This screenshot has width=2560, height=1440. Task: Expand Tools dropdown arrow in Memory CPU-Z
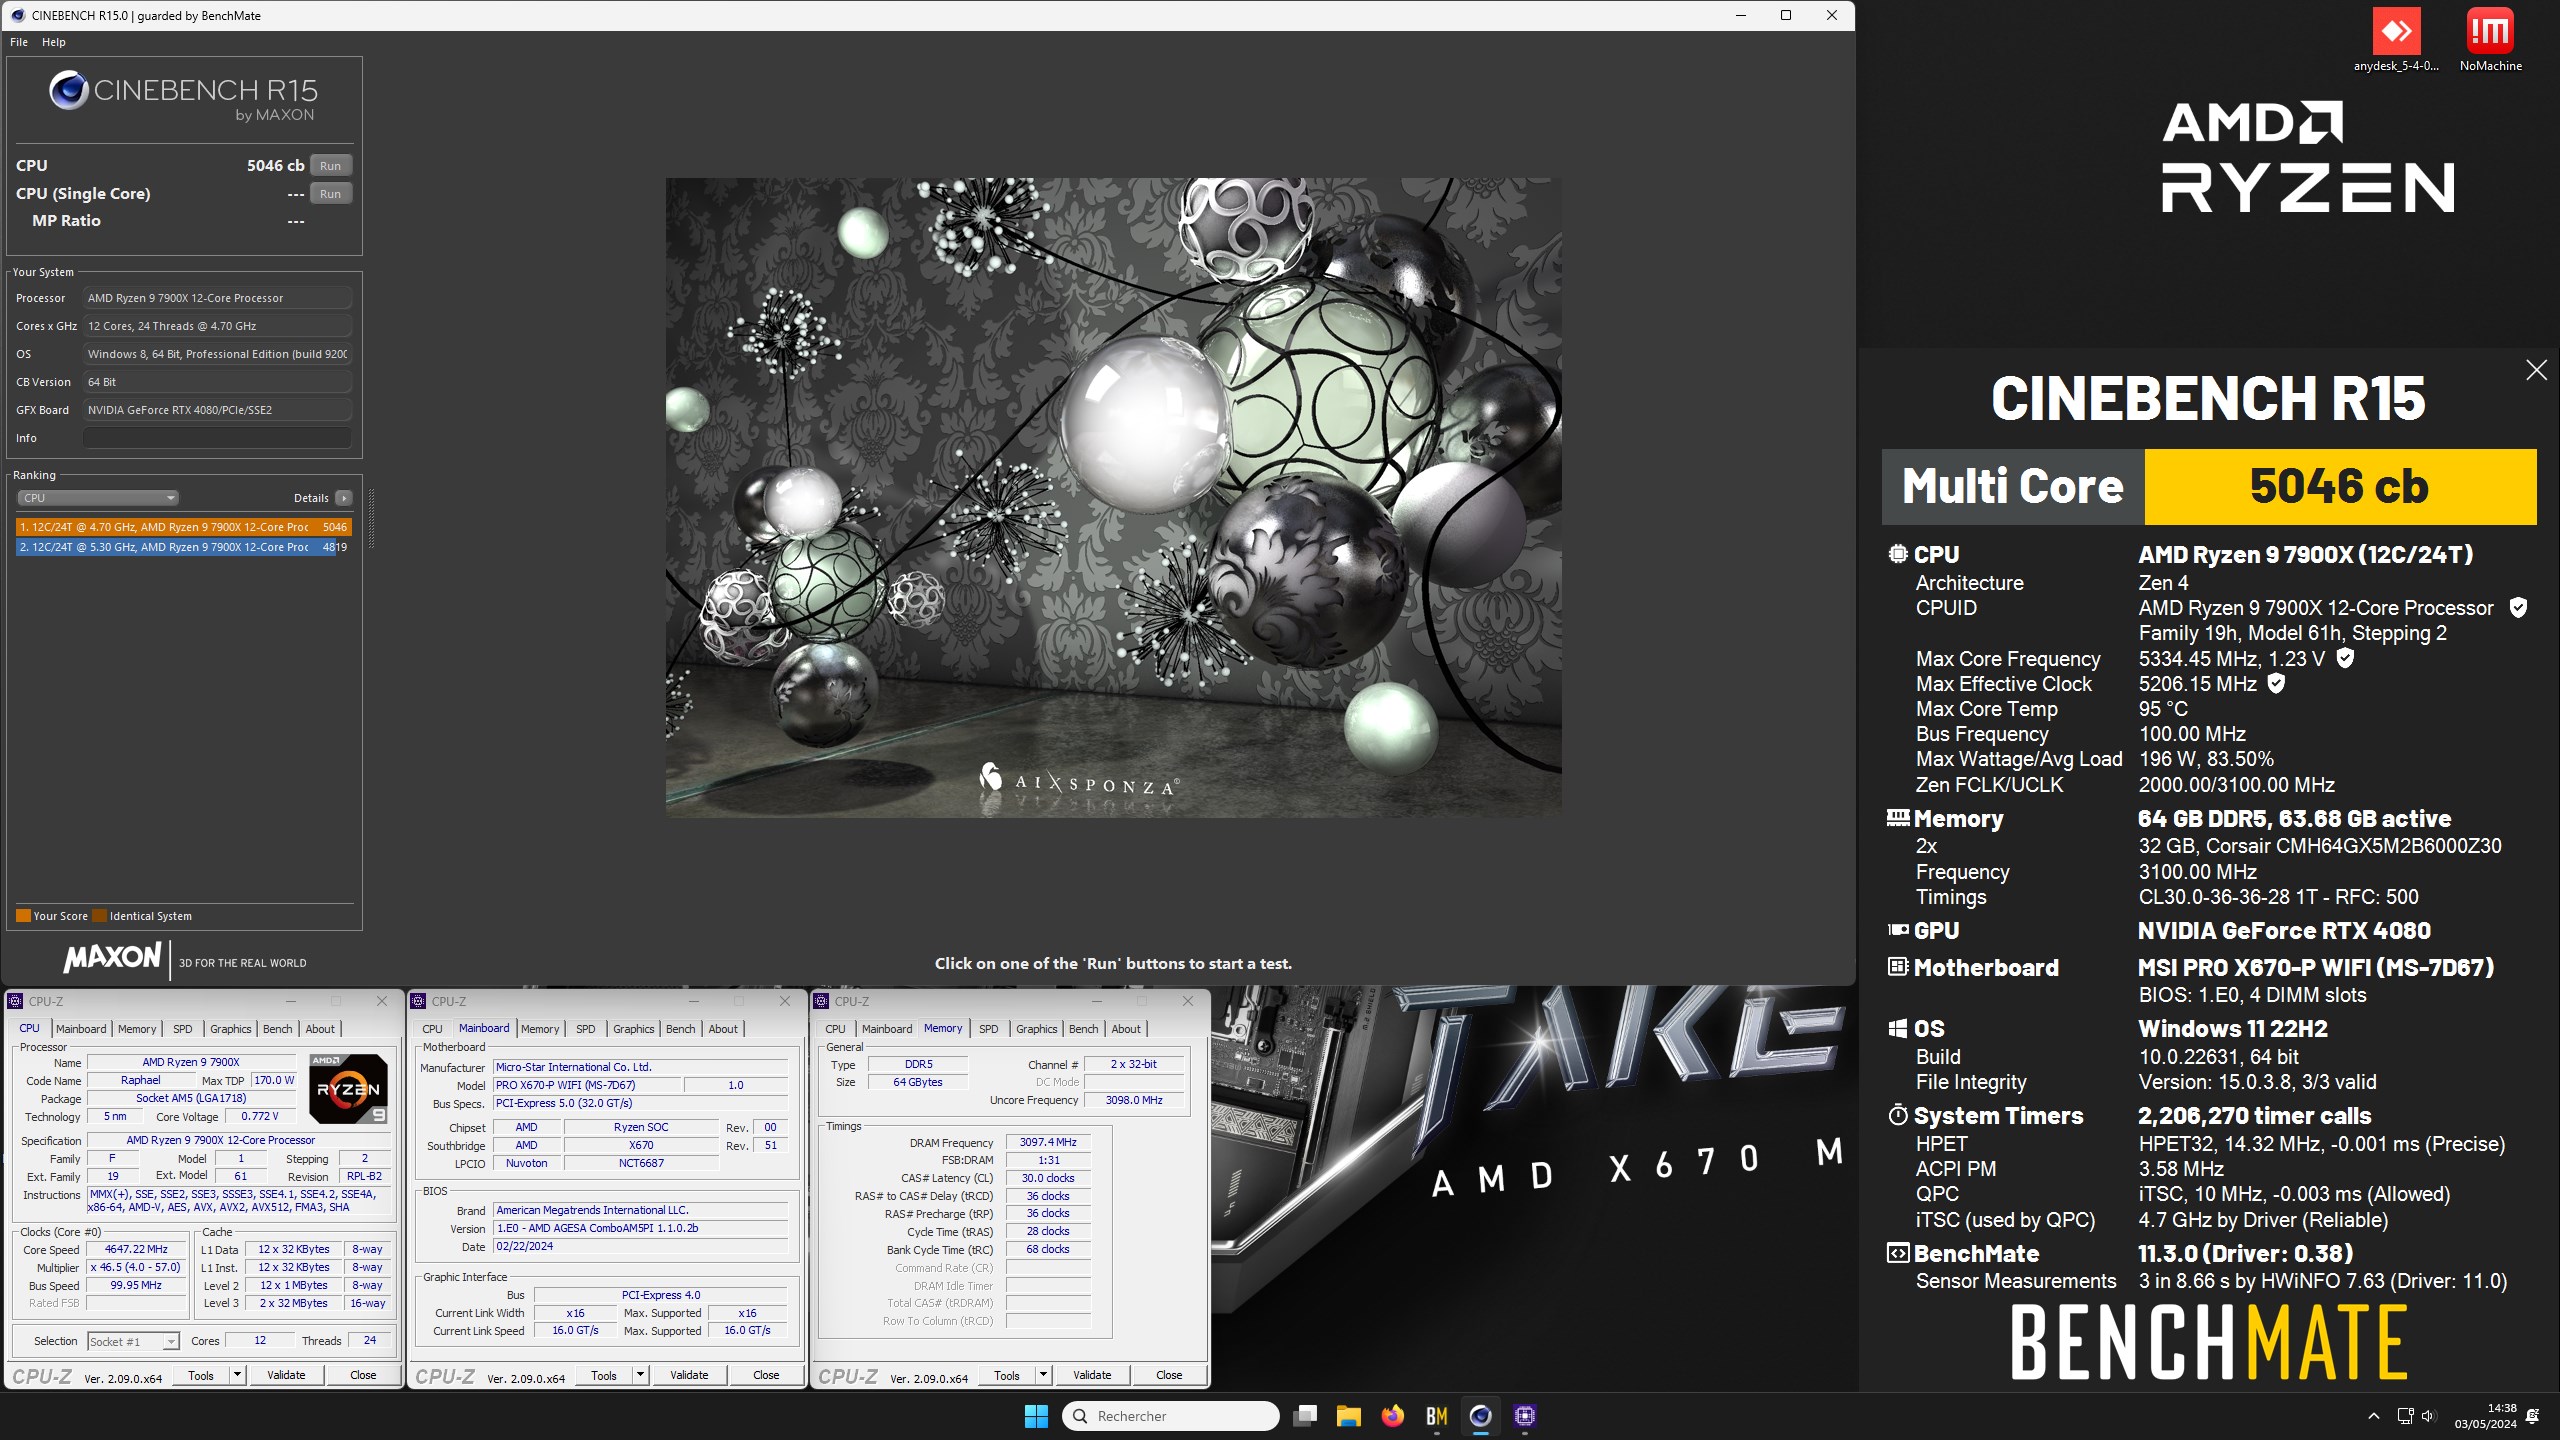(x=1043, y=1375)
